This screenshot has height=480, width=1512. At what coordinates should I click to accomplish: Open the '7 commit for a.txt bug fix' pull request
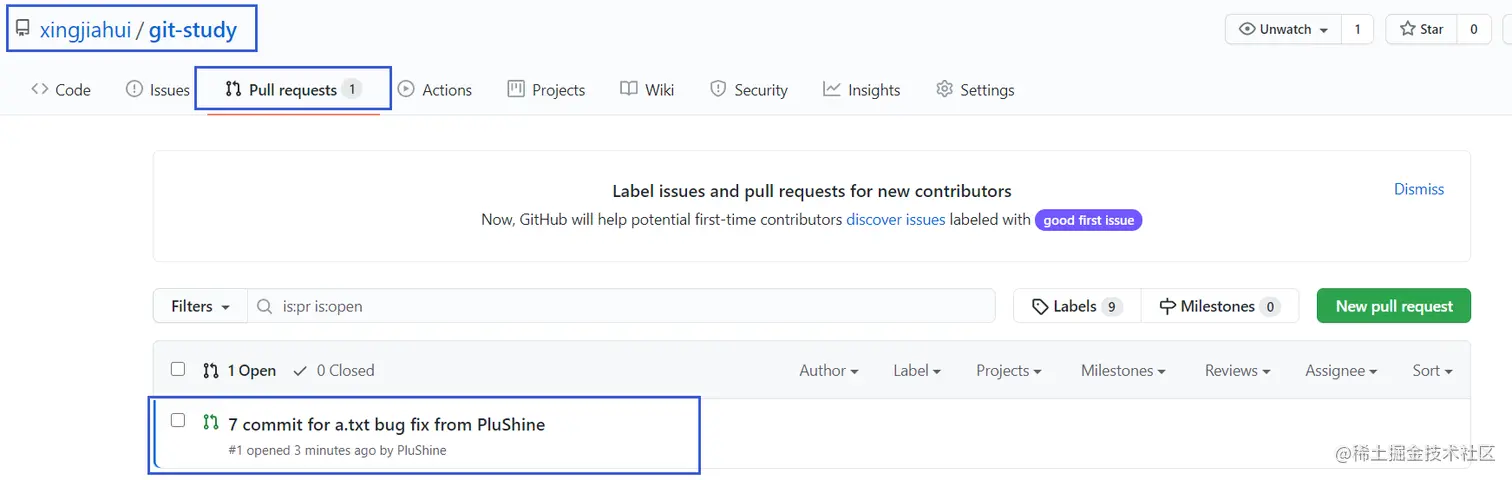(386, 424)
